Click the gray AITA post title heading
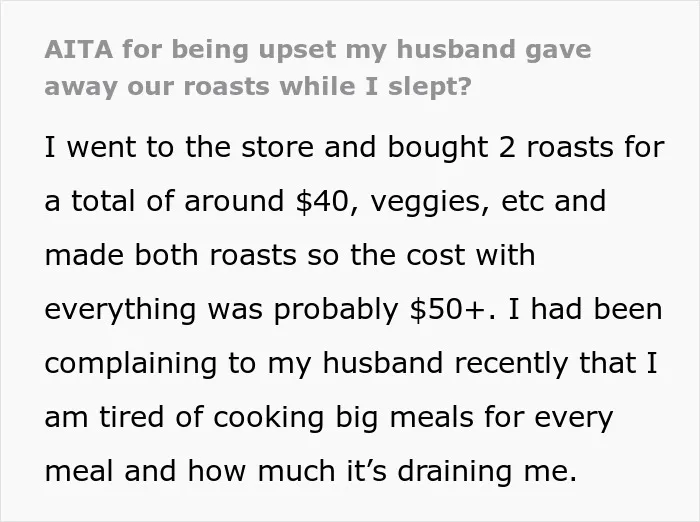Viewport: 700px width, 522px height. pyautogui.click(x=318, y=68)
